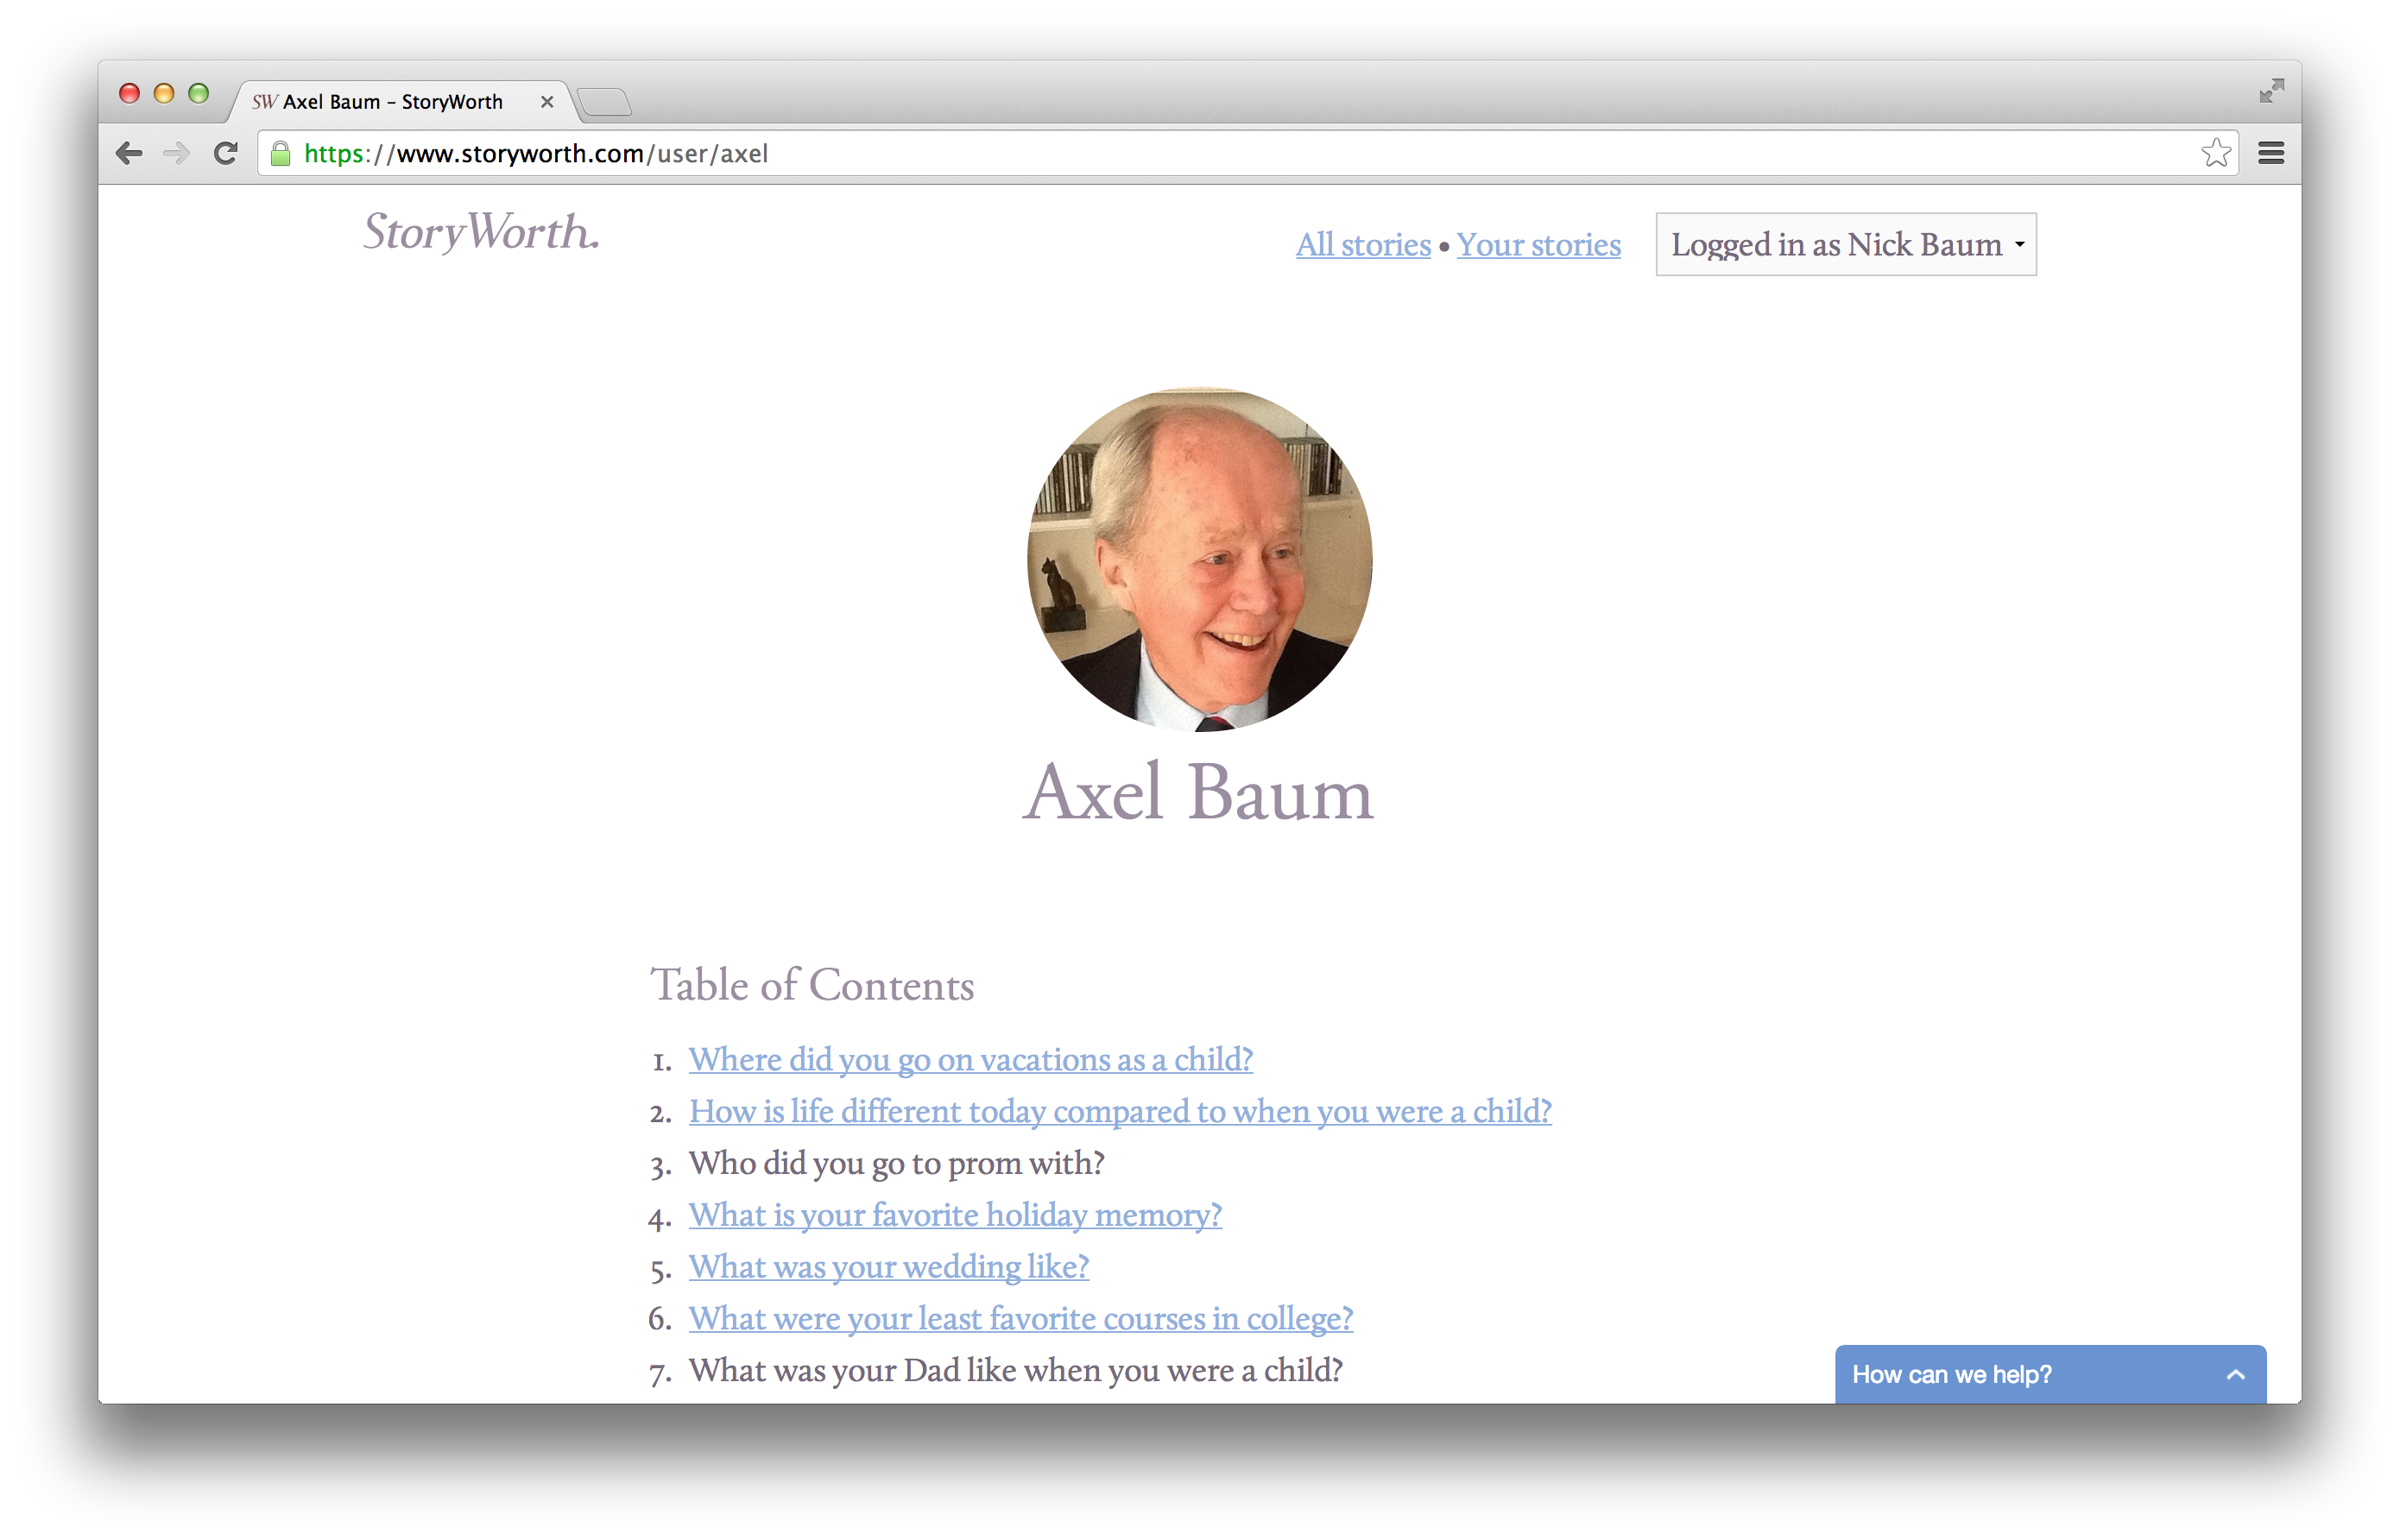Open the Your stories link
Viewport: 2400px width, 1540px height.
1538,245
